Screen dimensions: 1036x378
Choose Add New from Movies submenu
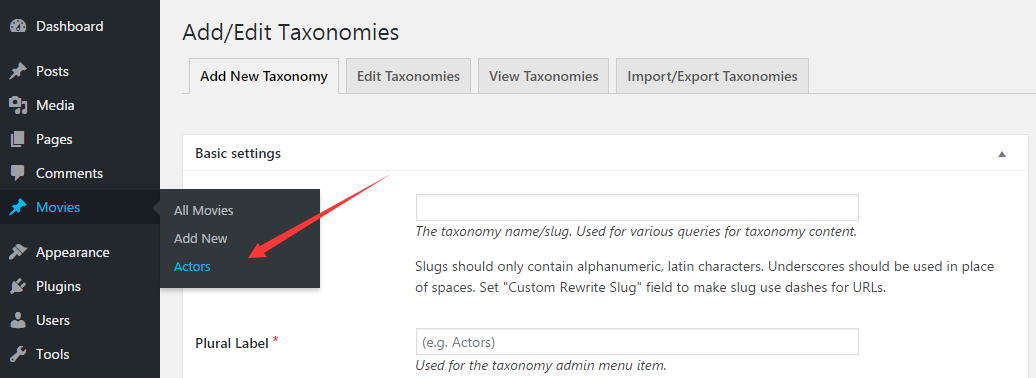[x=201, y=239]
